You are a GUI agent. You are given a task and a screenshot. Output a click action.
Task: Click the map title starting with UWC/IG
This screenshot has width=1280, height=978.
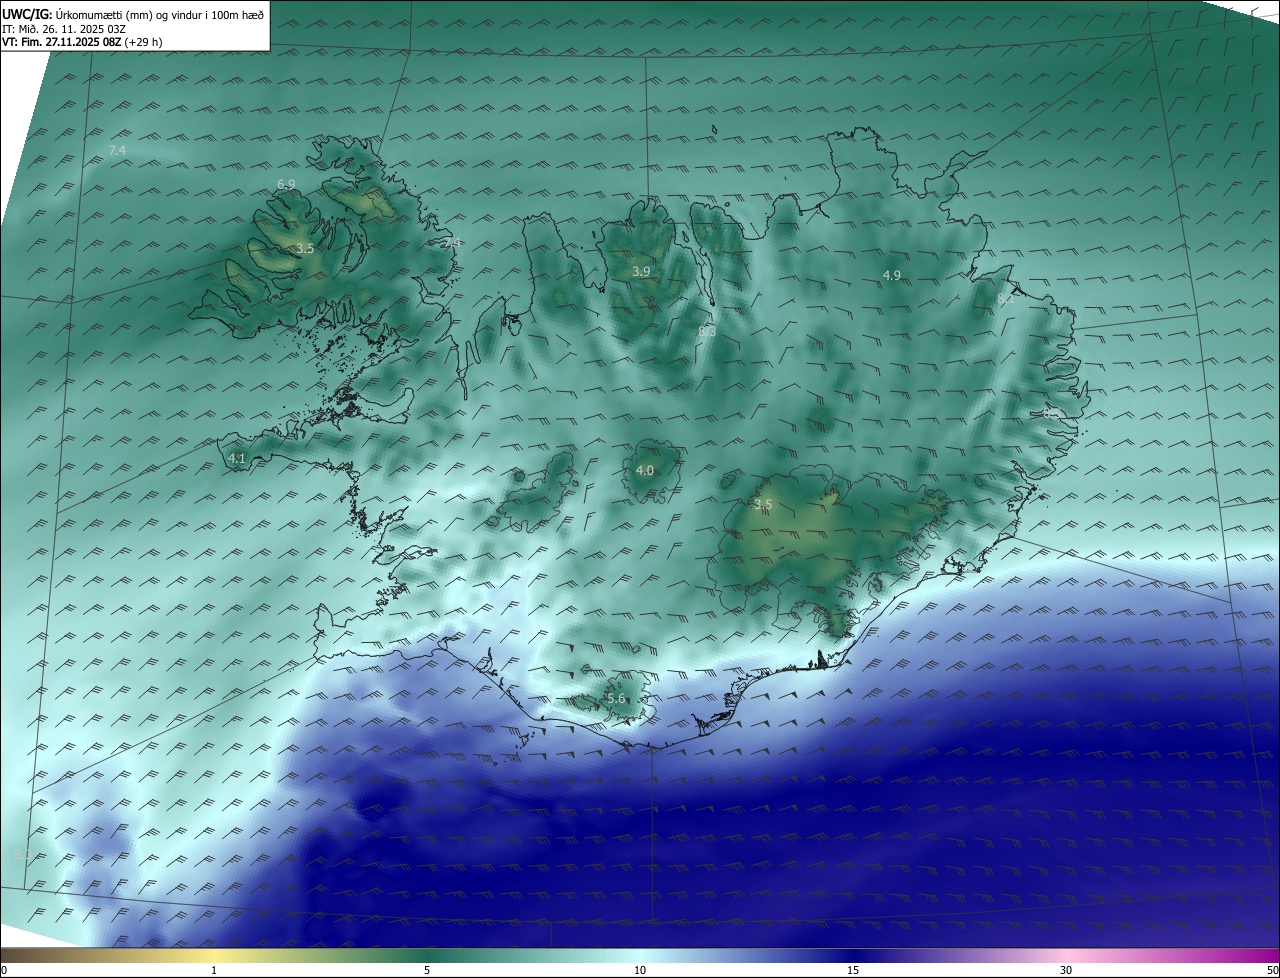pos(133,14)
